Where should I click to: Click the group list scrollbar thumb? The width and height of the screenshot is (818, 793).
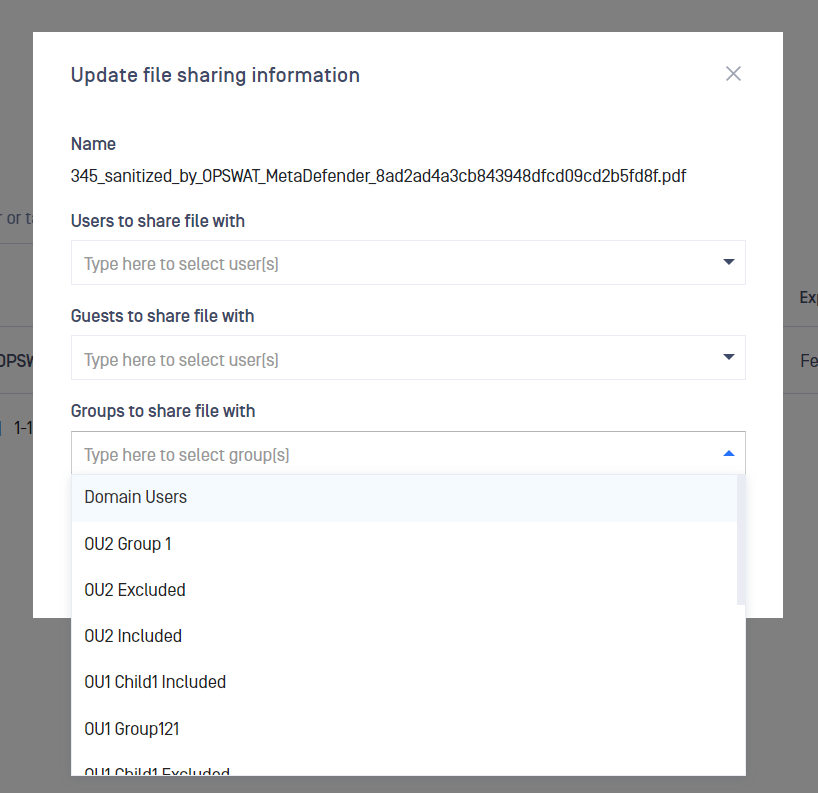741,539
